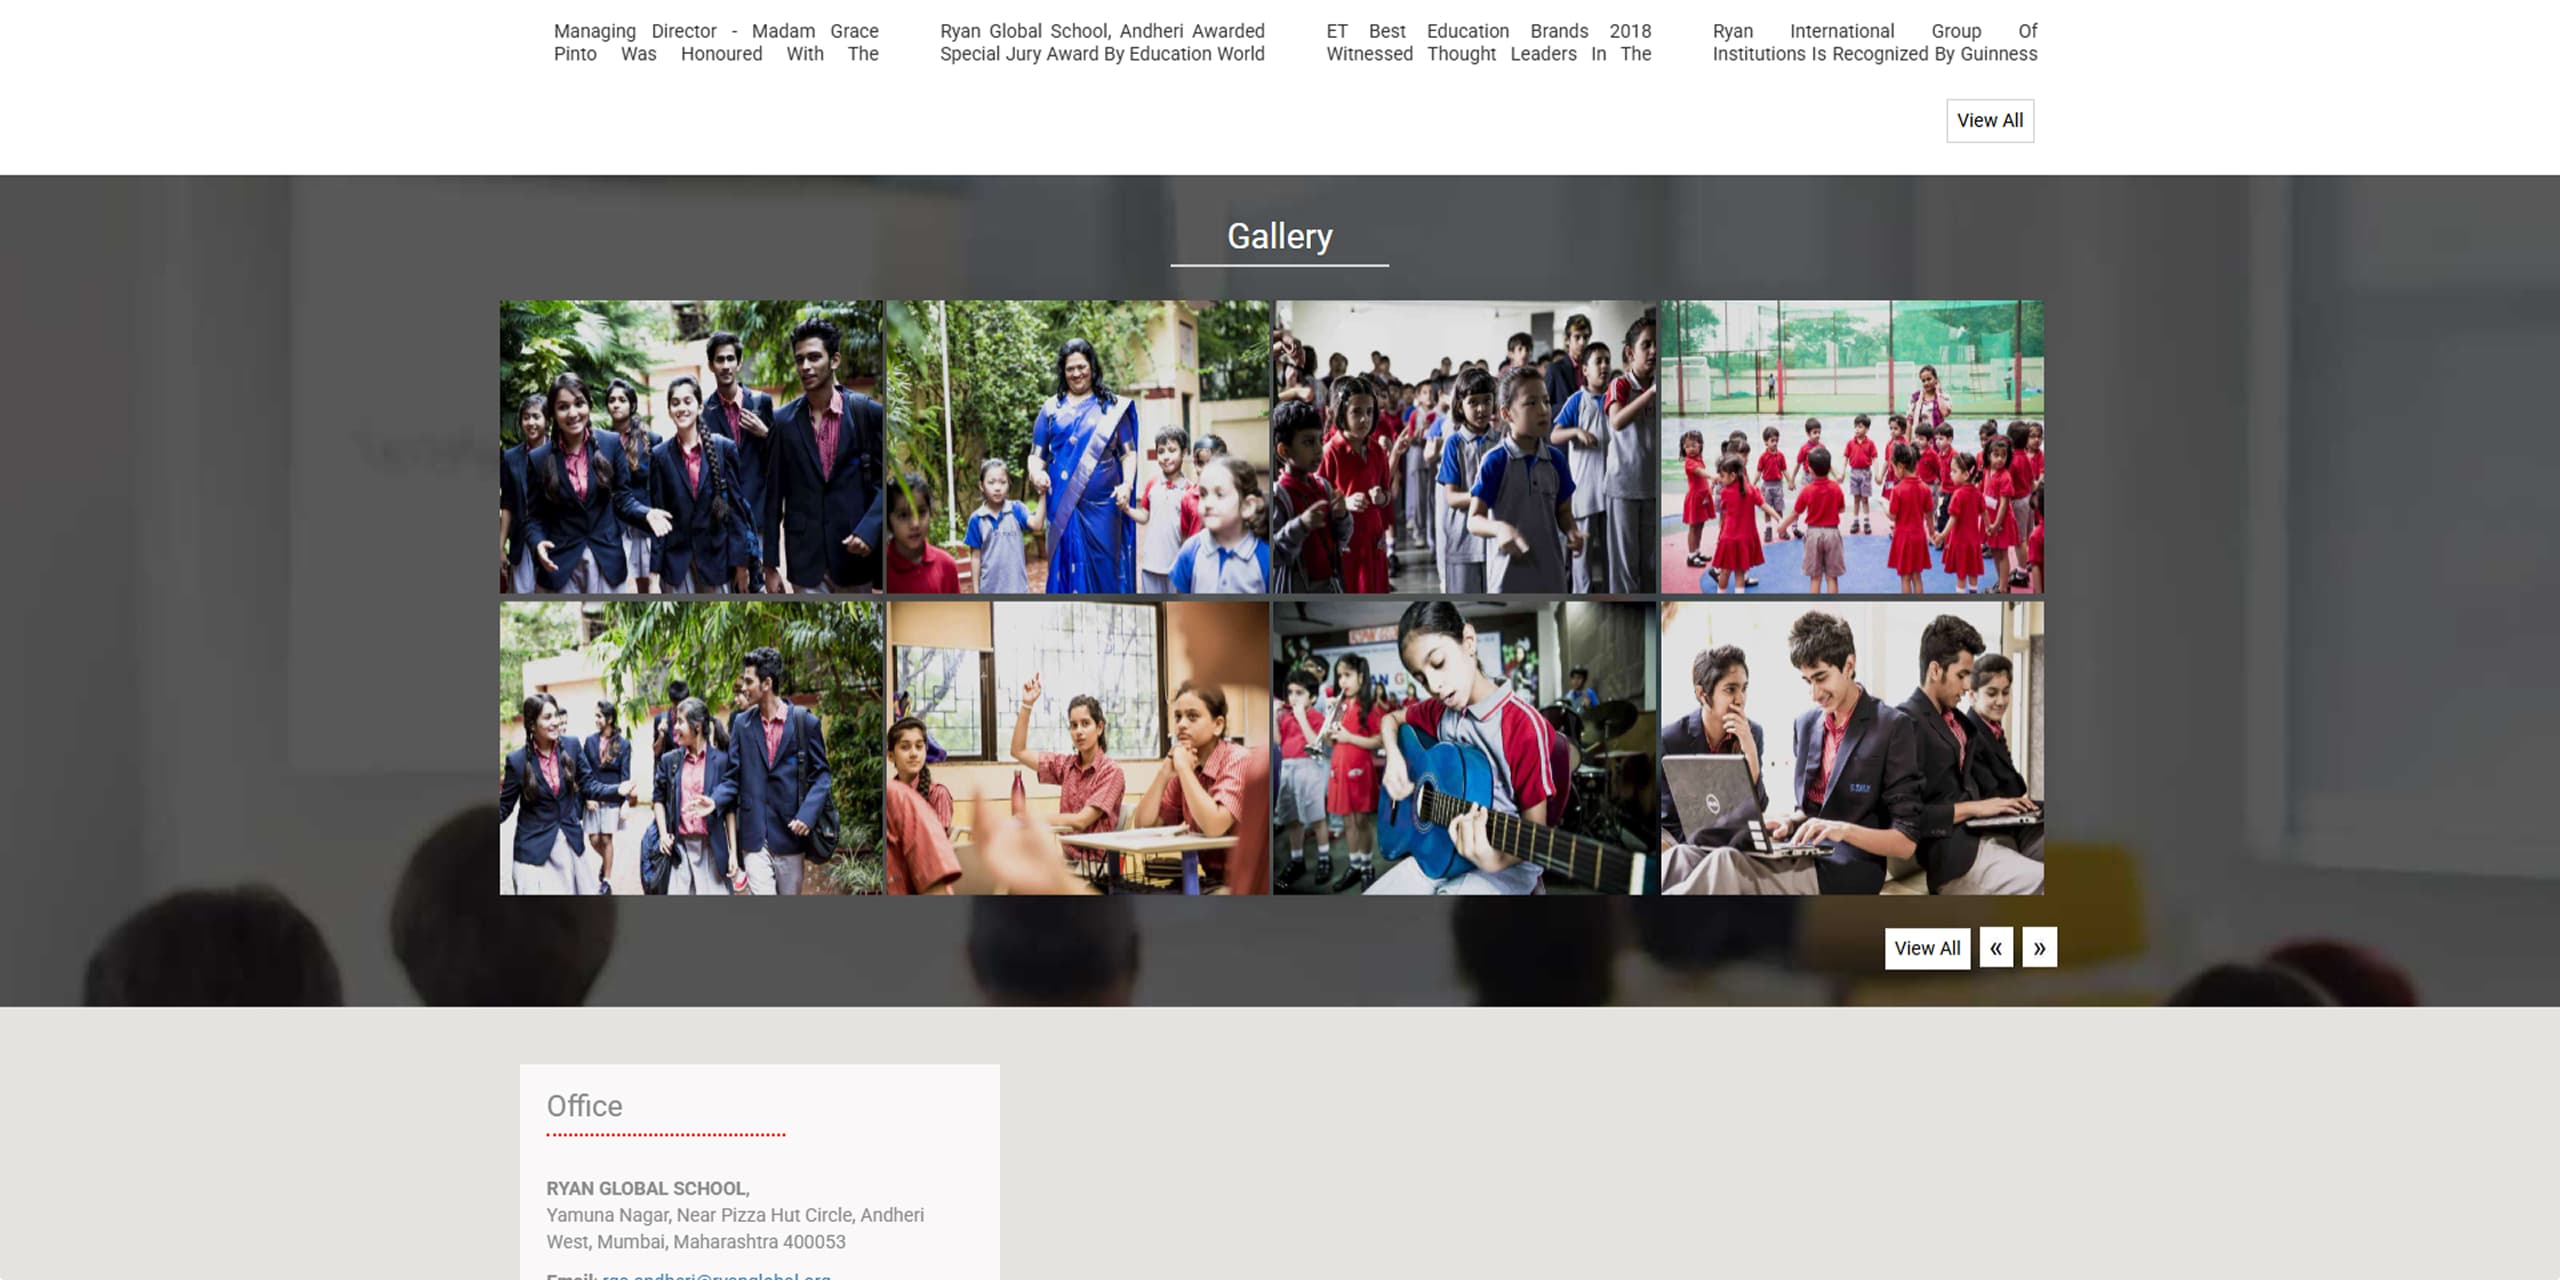Image resolution: width=2560 pixels, height=1280 pixels.
Task: Click the Office card heading
Action: pyautogui.click(x=584, y=1106)
